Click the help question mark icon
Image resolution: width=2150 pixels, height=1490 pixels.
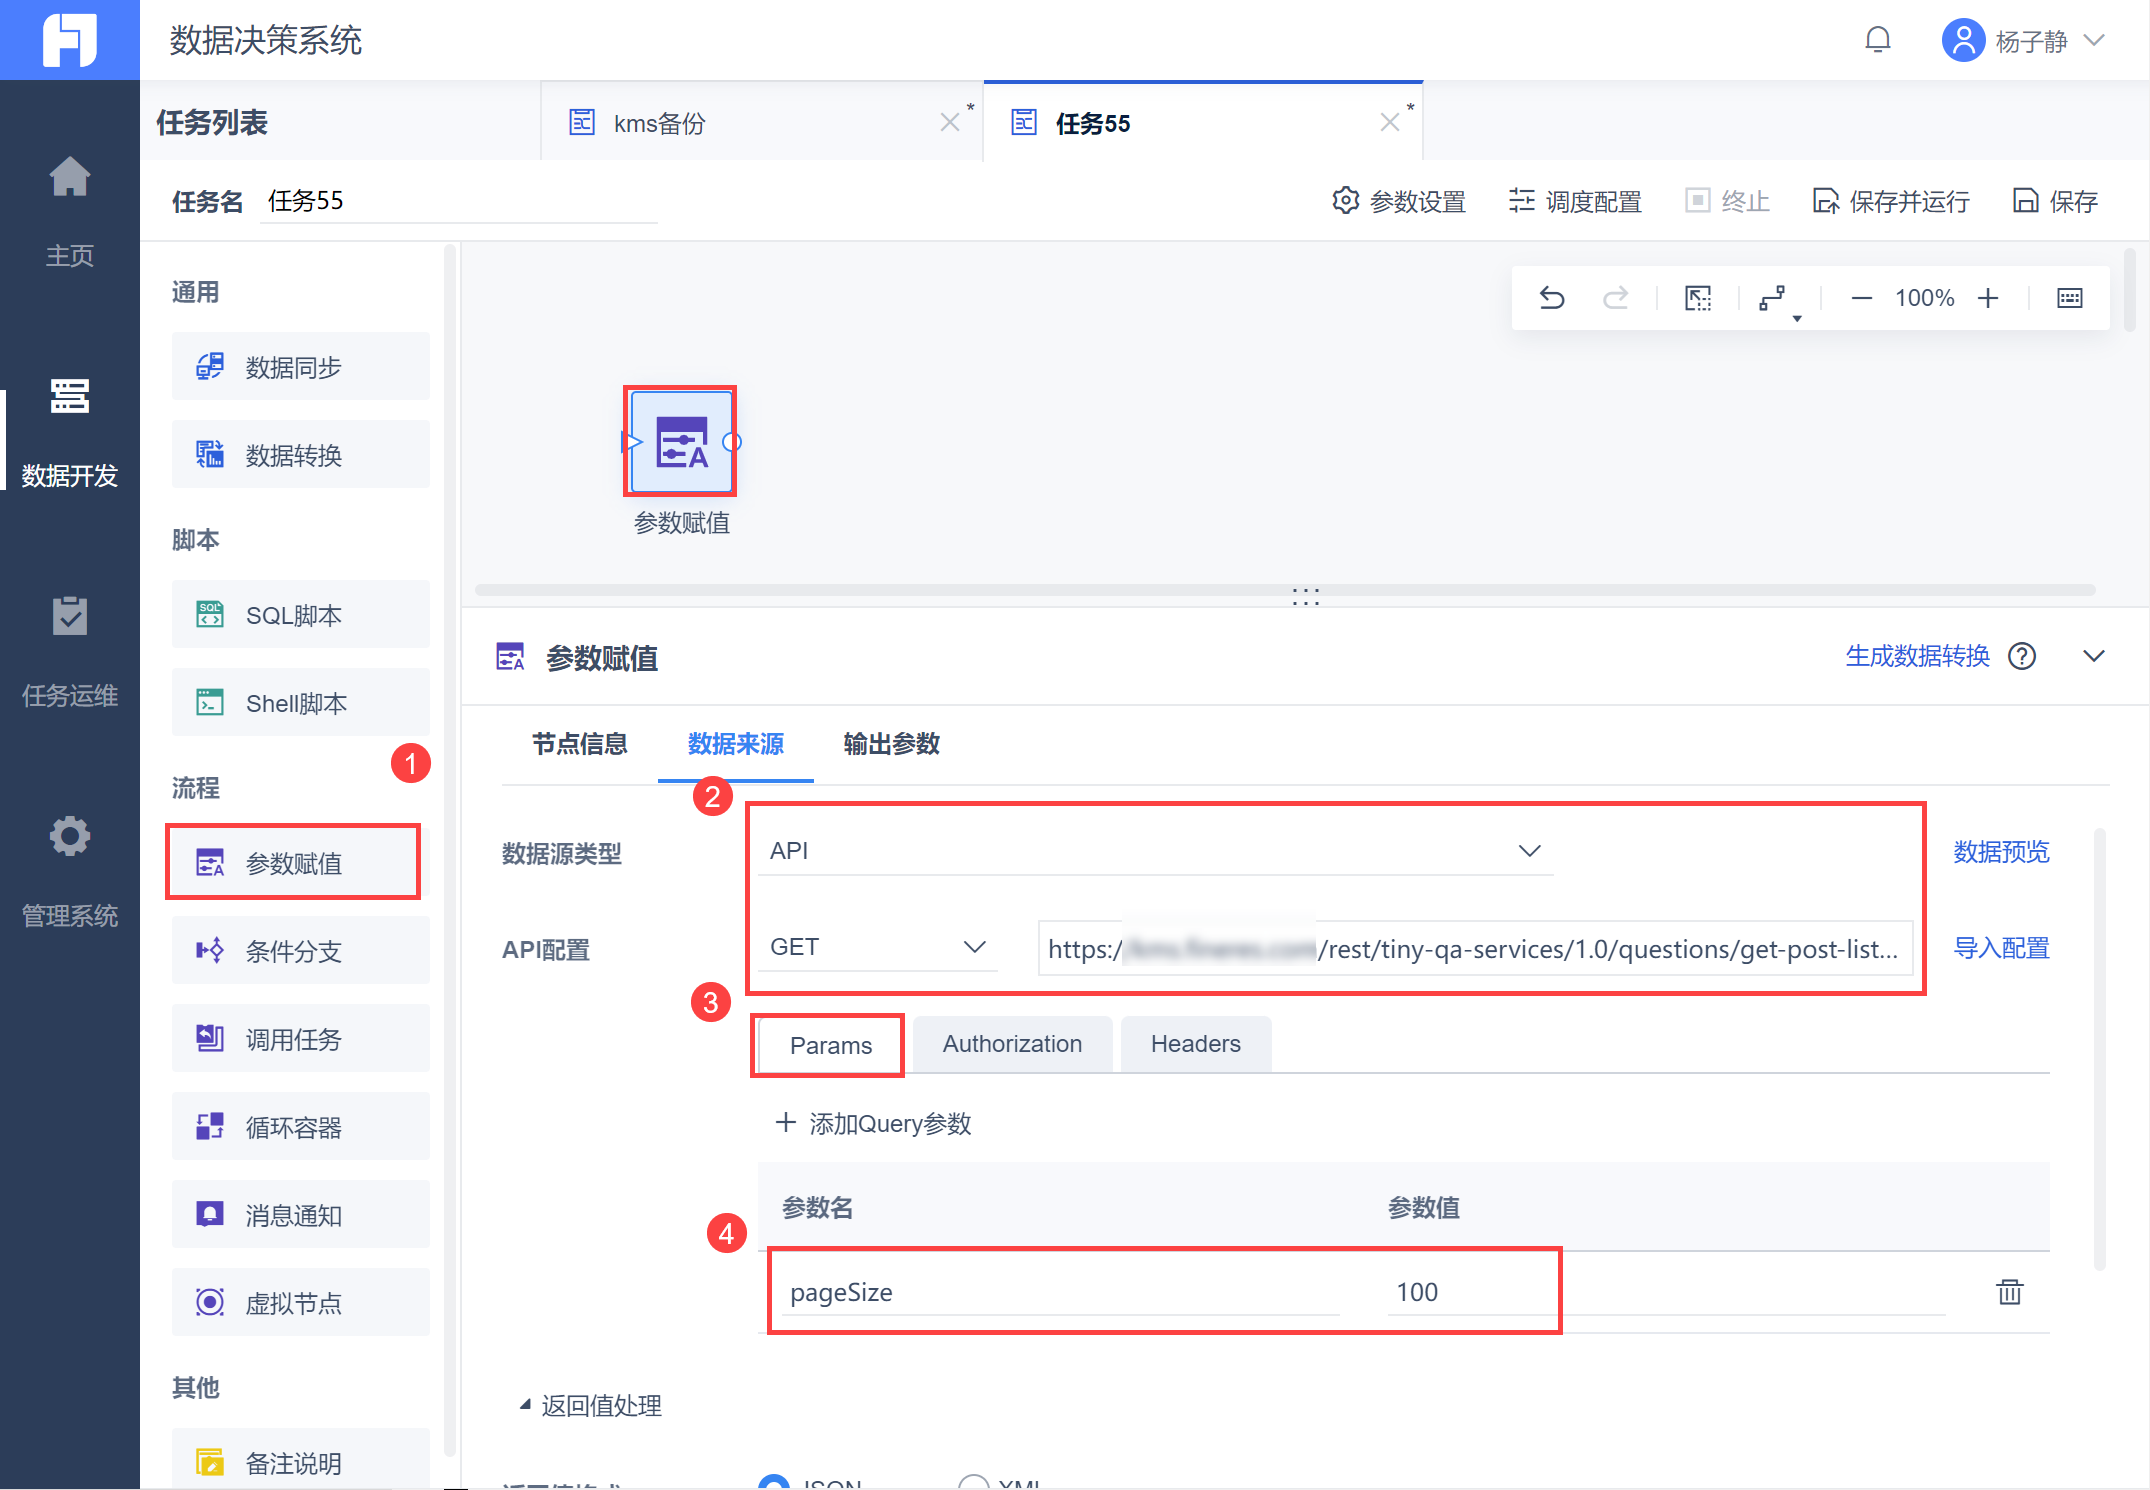(2022, 657)
